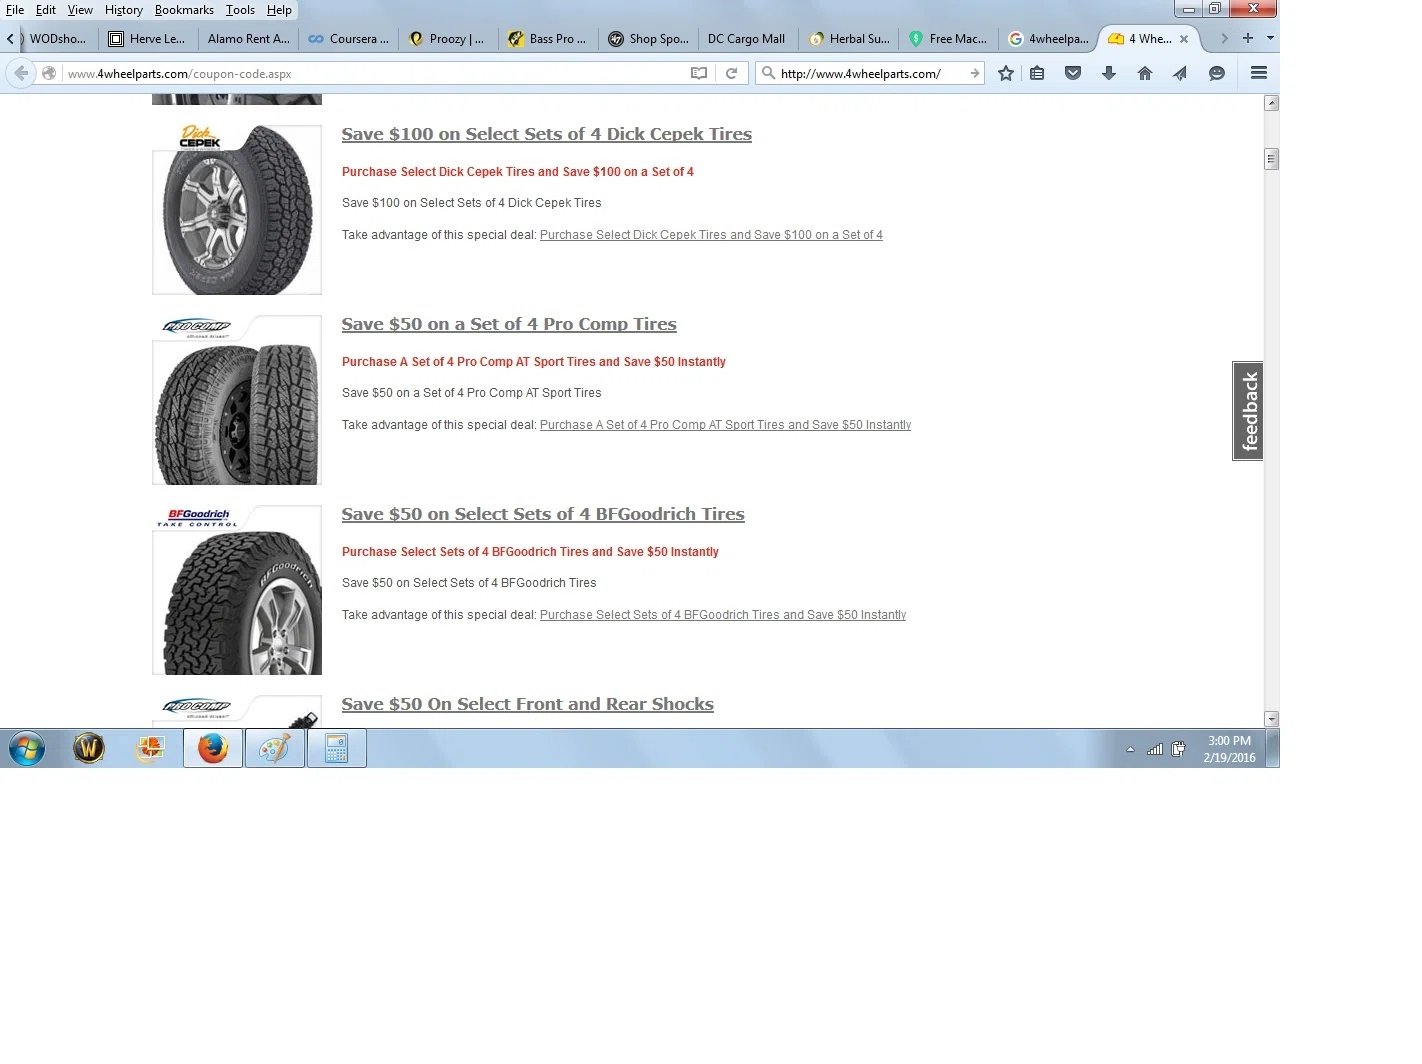Follow Purchase Select Dick Cepek Tires deal link
Screen dimensions: 1422x1064
(711, 235)
